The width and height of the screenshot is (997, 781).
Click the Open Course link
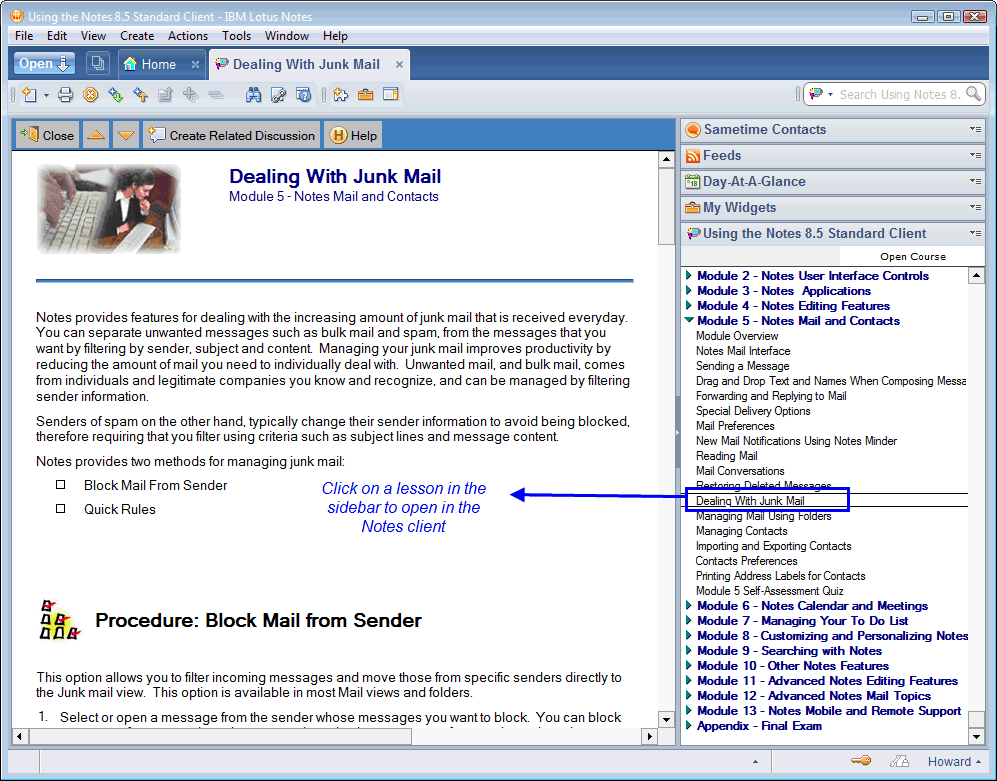pos(912,256)
